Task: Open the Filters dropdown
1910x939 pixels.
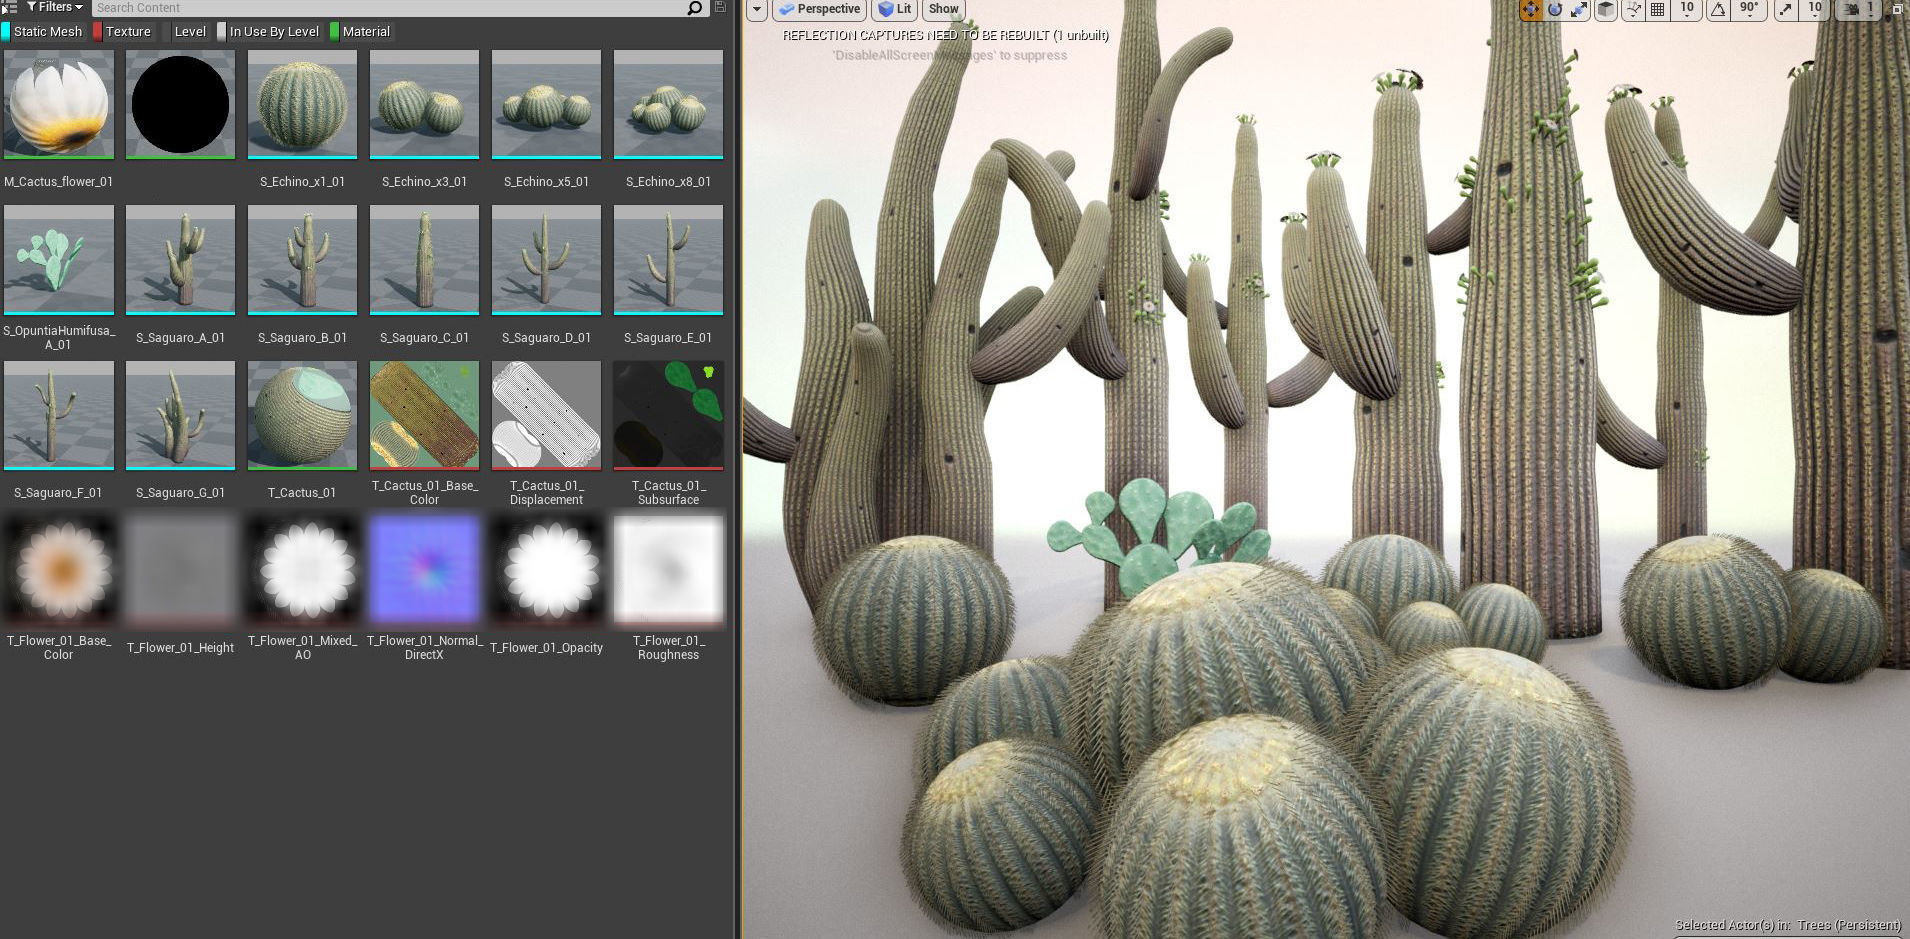Action: coord(55,7)
